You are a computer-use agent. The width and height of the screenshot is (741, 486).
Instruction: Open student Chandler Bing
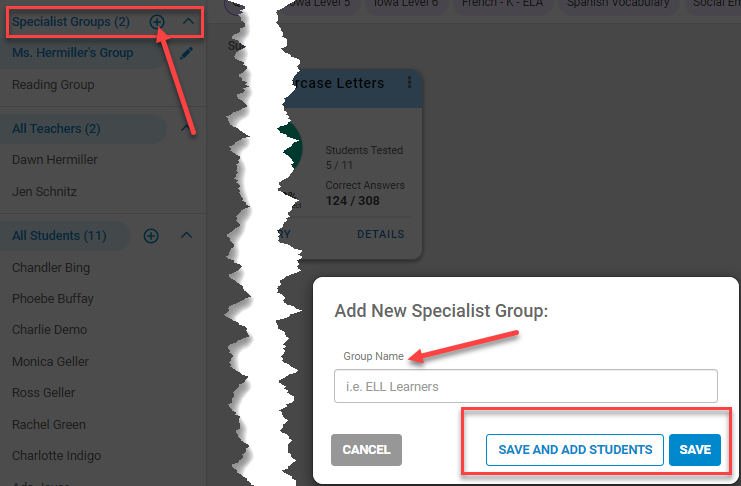51,268
